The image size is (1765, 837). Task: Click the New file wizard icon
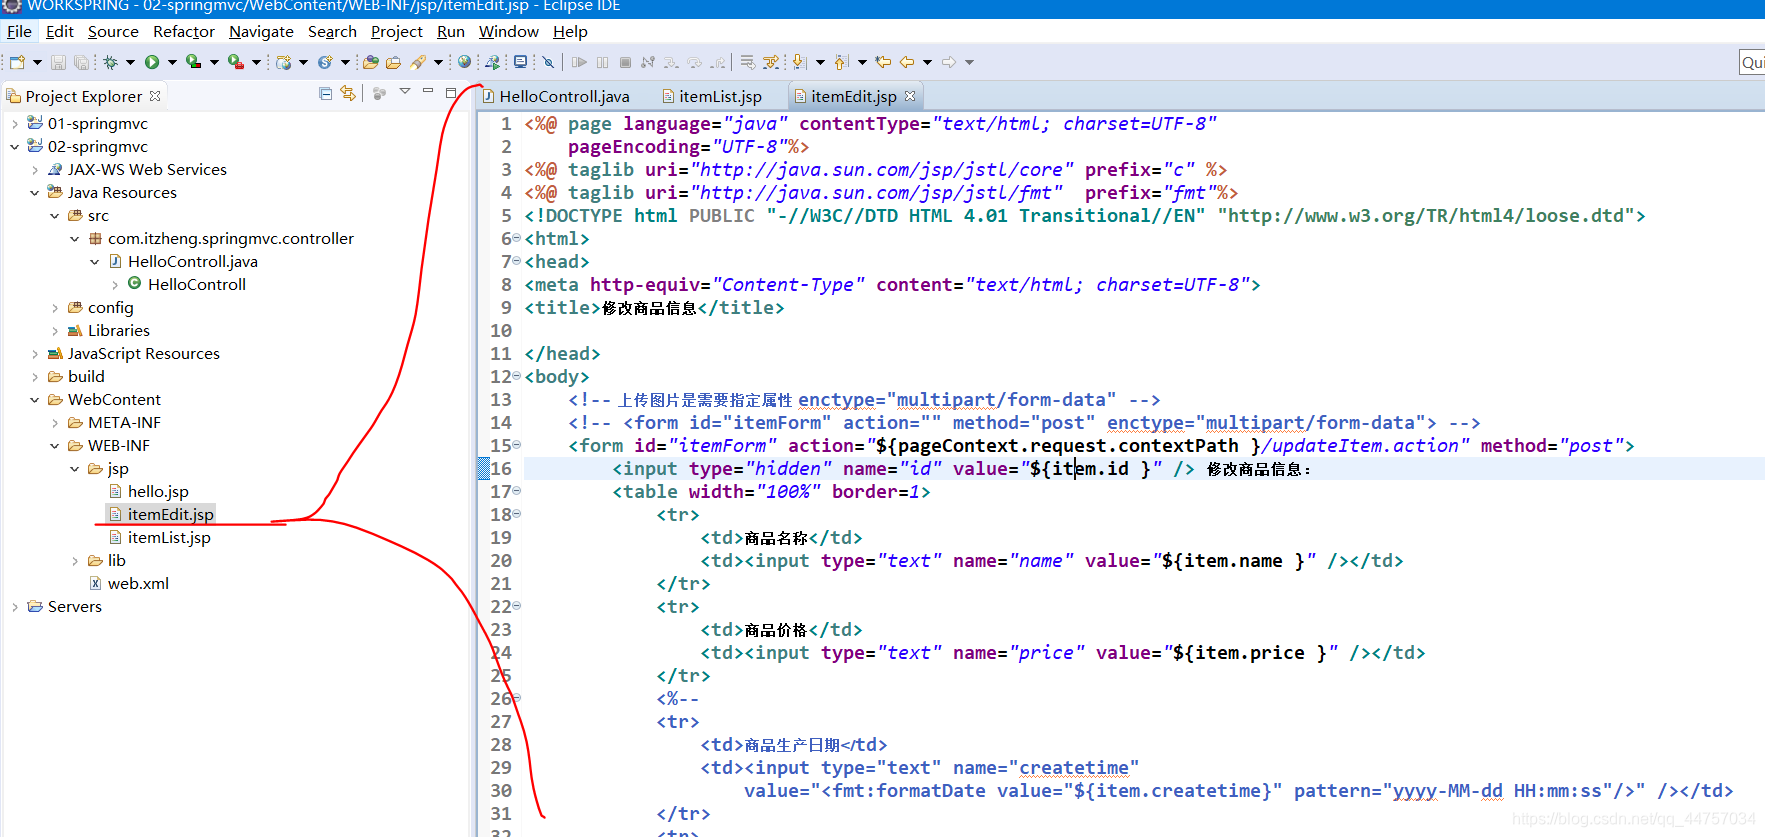pyautogui.click(x=17, y=62)
